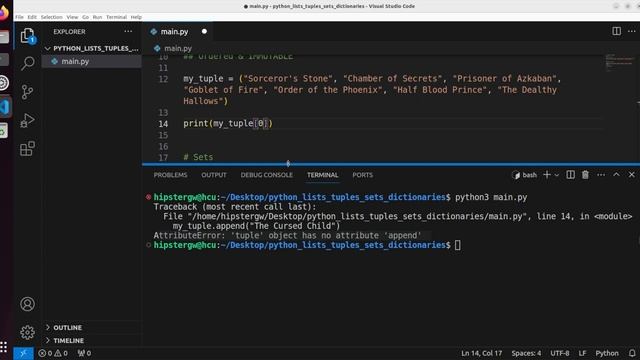Open the File menu
This screenshot has height=360, width=640.
click(19, 17)
